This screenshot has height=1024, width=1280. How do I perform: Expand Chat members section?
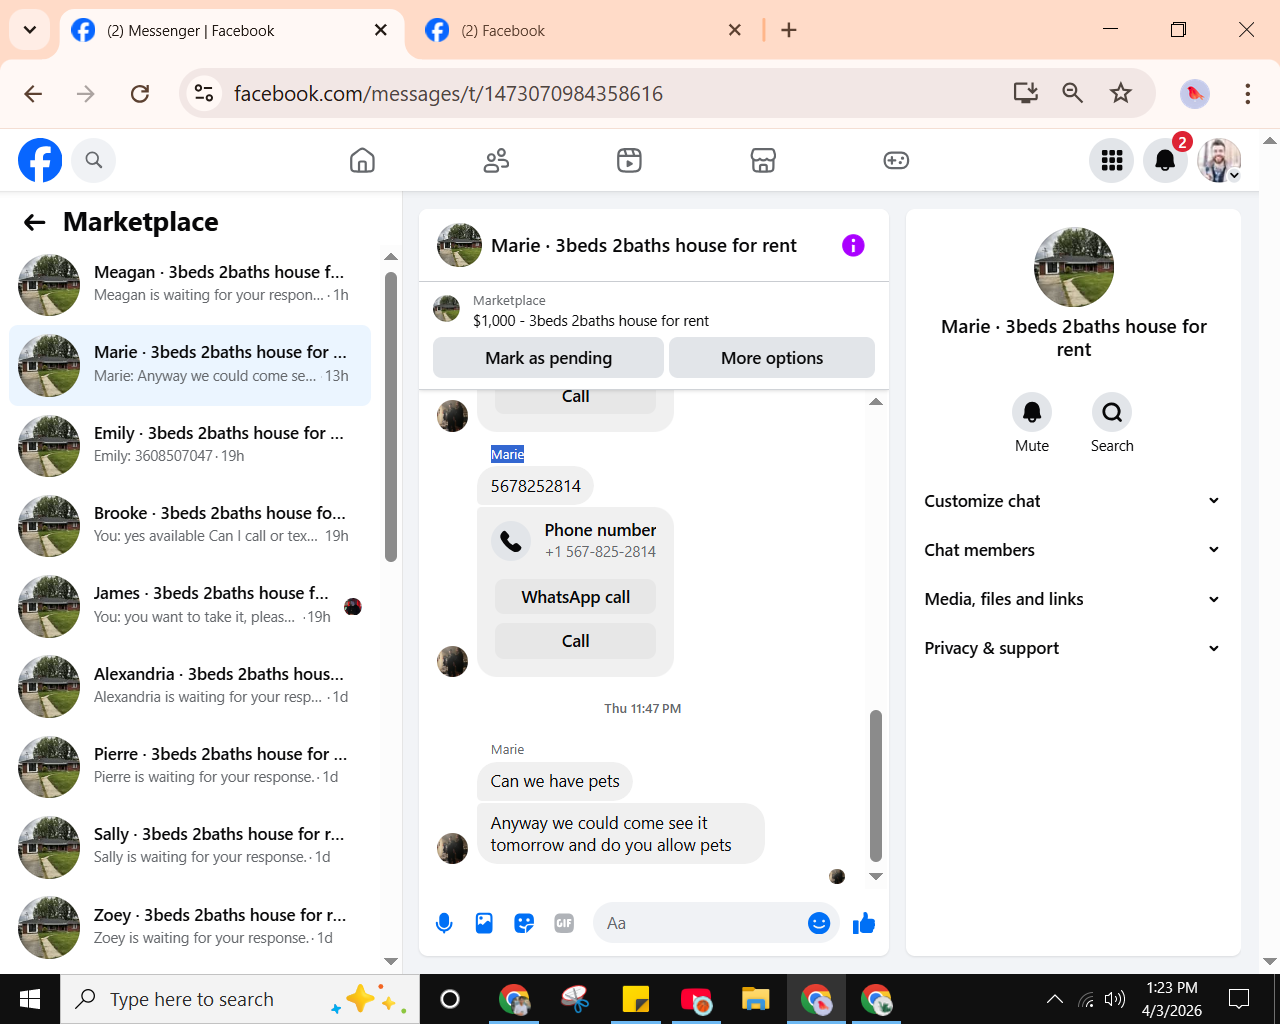(x=1073, y=550)
